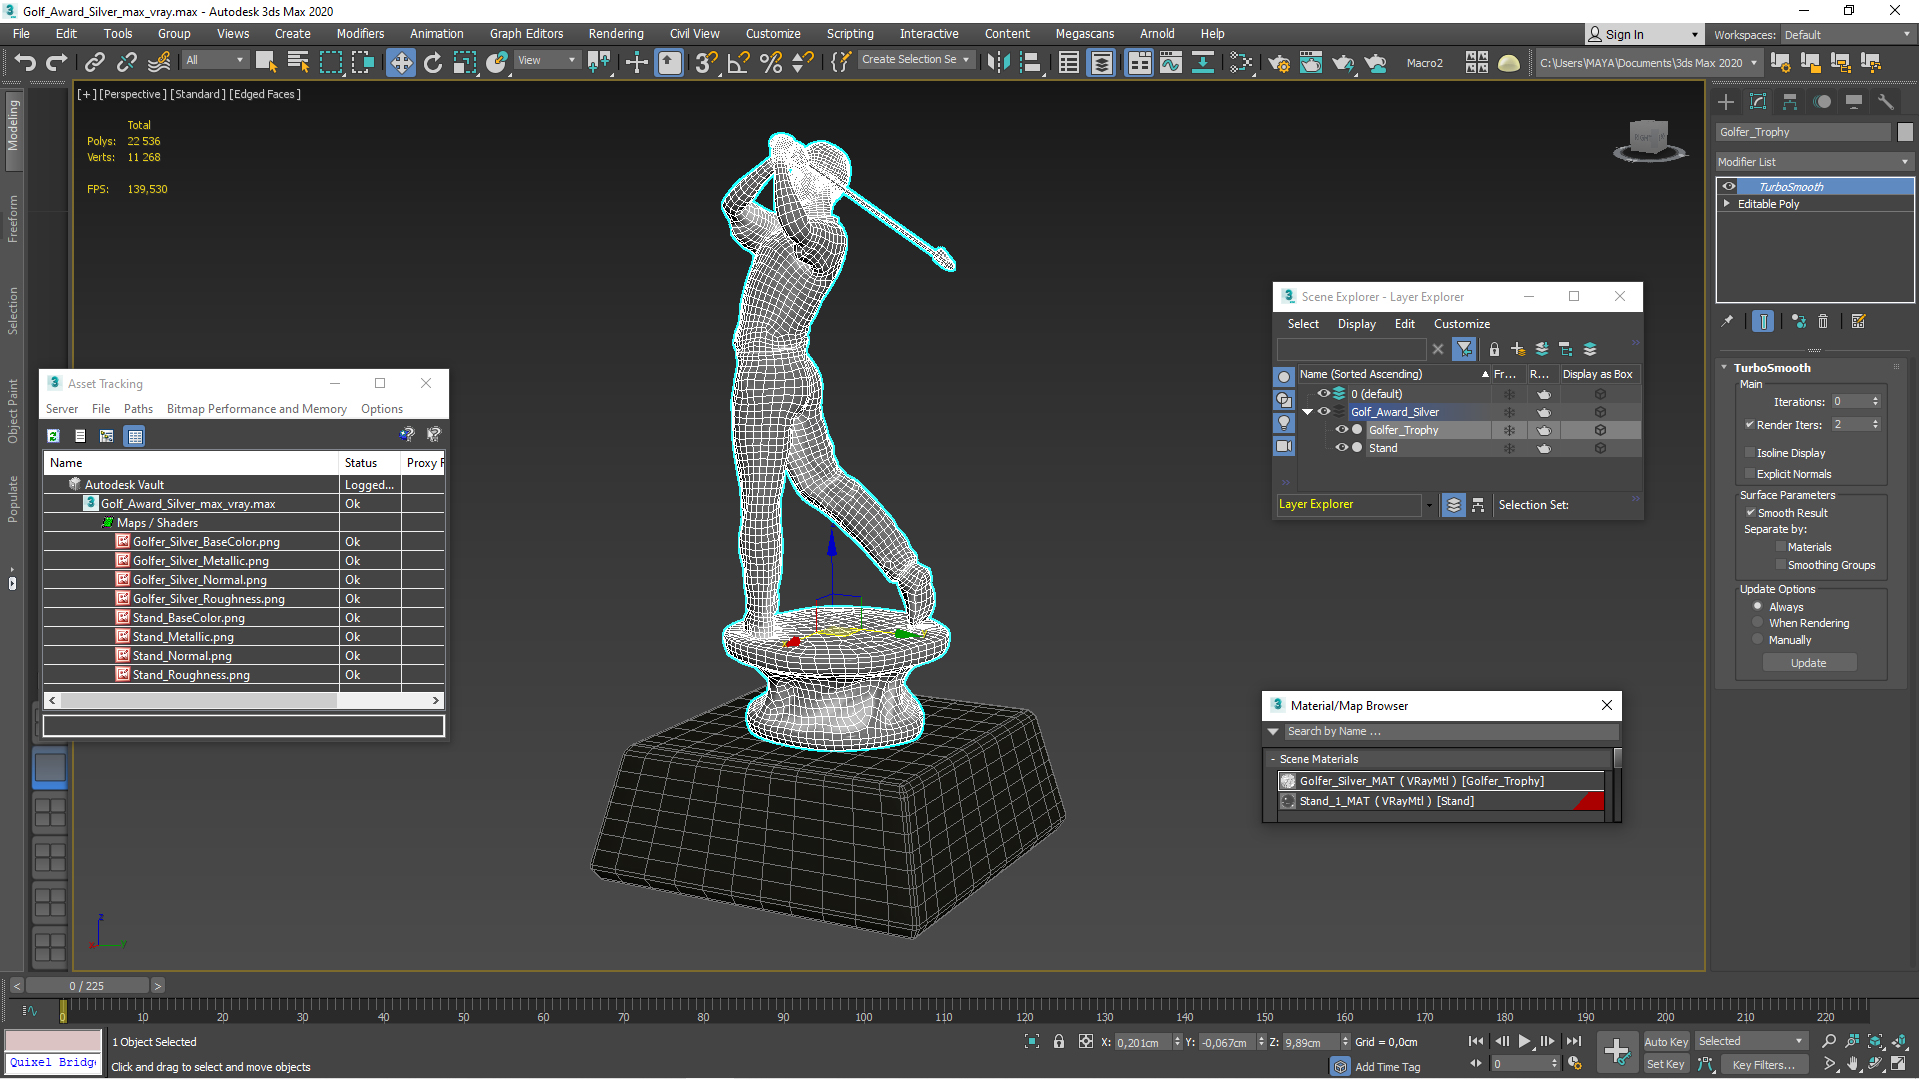Click the Layer Explorer filter icon
This screenshot has width=1920, height=1080.
click(1464, 348)
